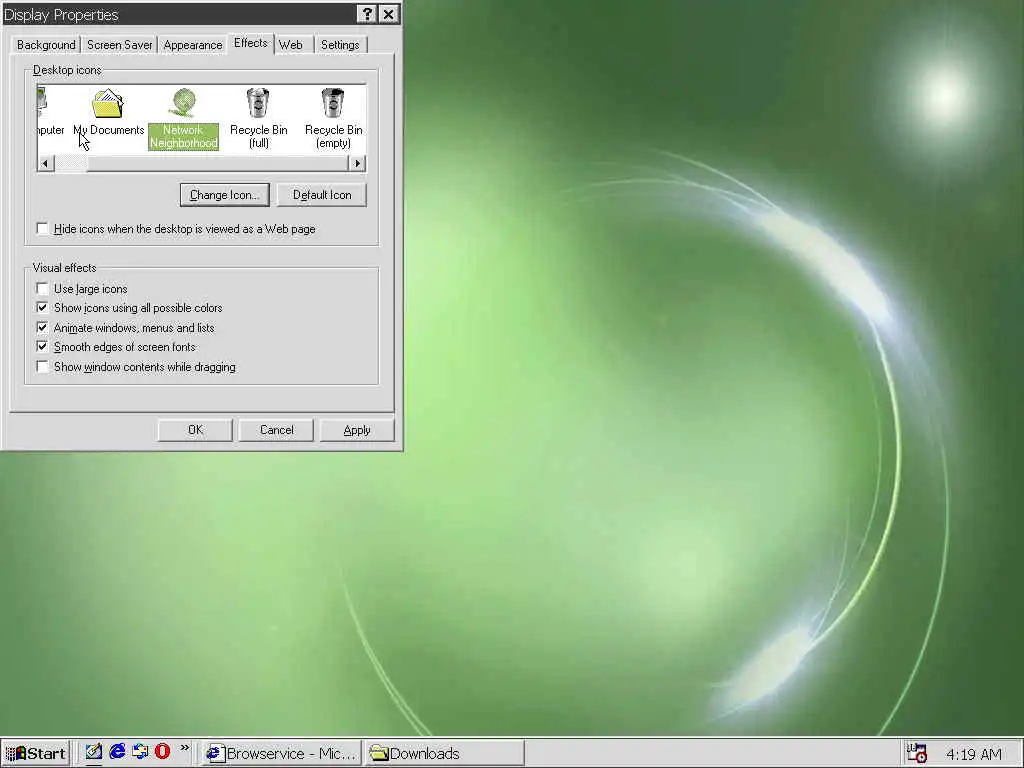This screenshot has width=1024, height=768.
Task: Click the Cancel button
Action: pos(276,430)
